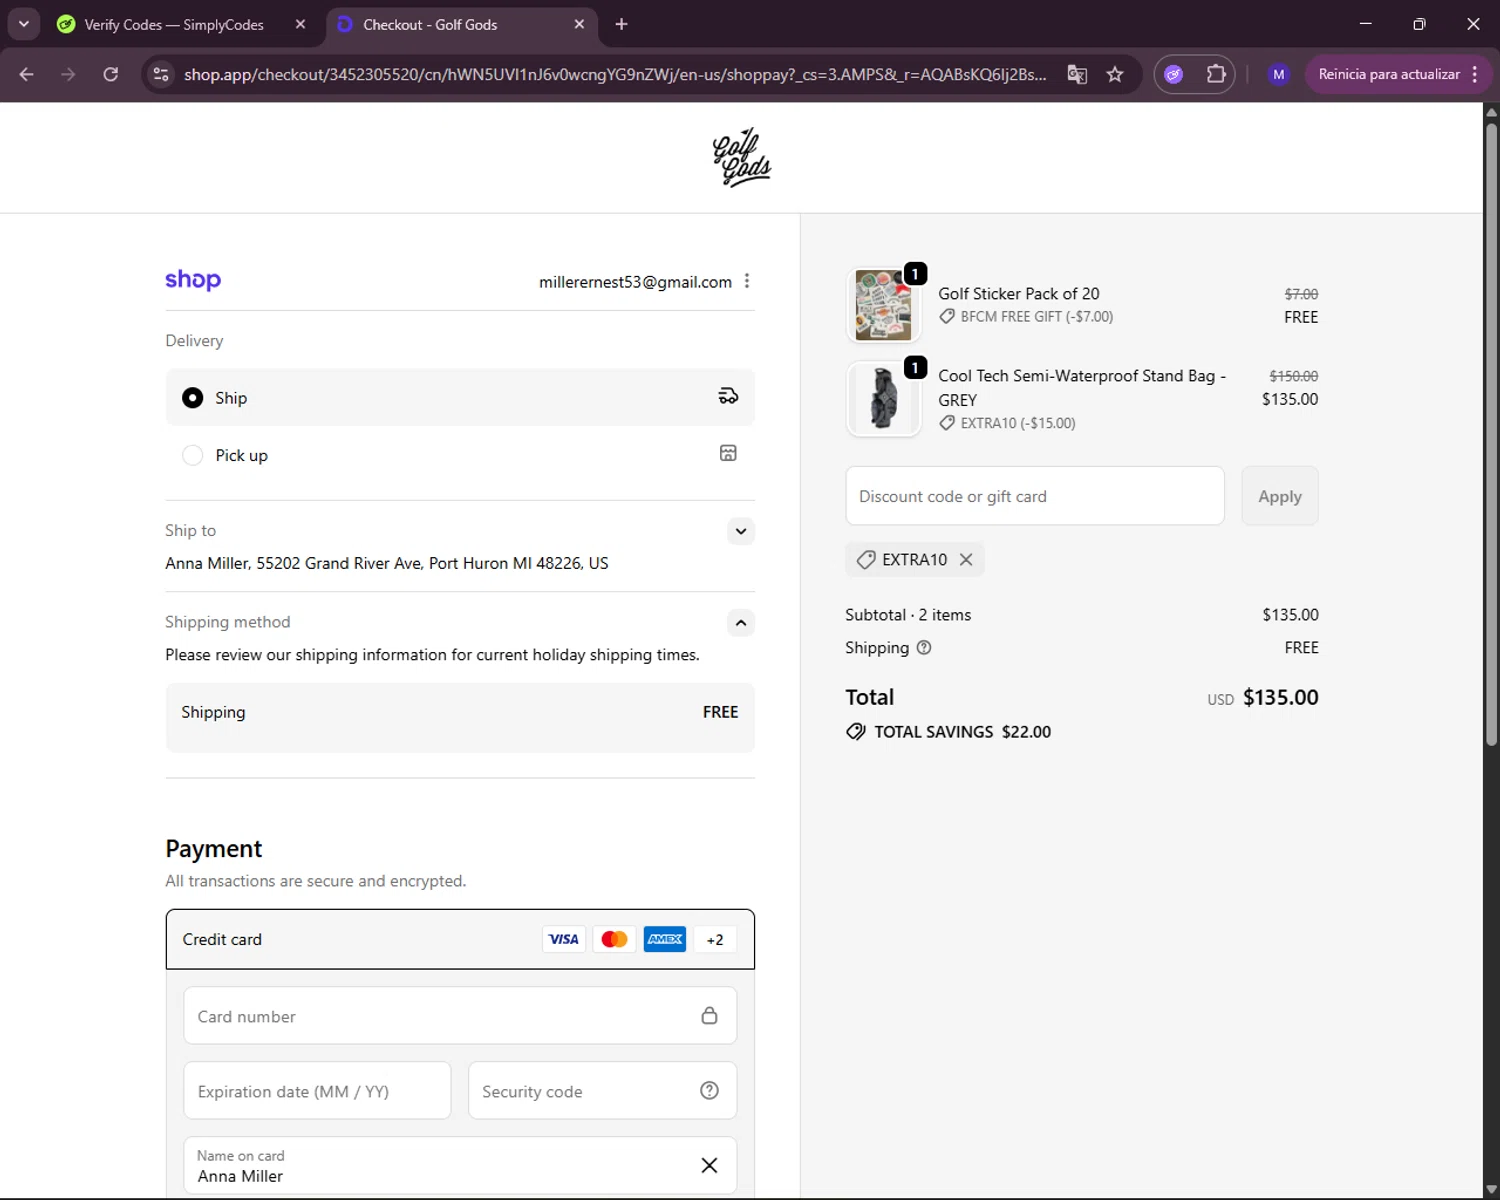Select the Credit card payment option
The image size is (1500, 1200).
click(x=460, y=939)
